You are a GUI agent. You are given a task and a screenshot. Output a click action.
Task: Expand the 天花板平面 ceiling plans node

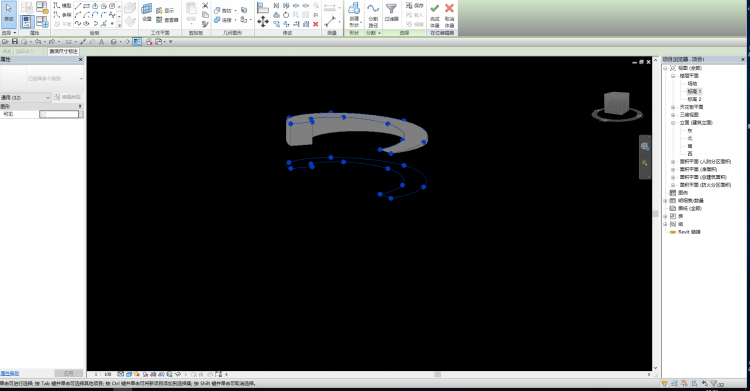tap(673, 107)
